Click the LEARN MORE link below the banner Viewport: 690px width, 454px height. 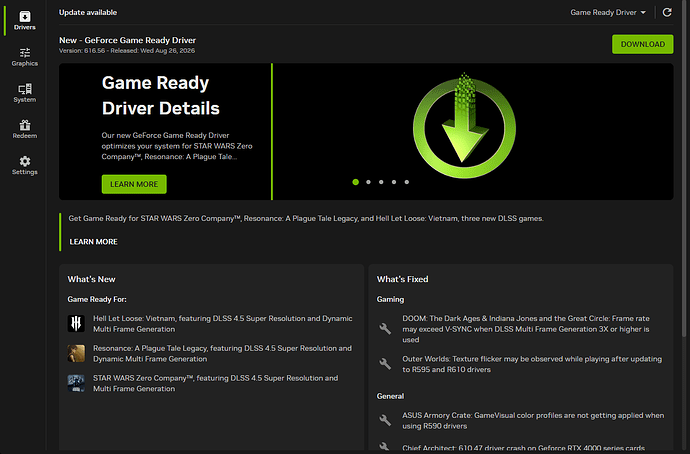point(93,242)
